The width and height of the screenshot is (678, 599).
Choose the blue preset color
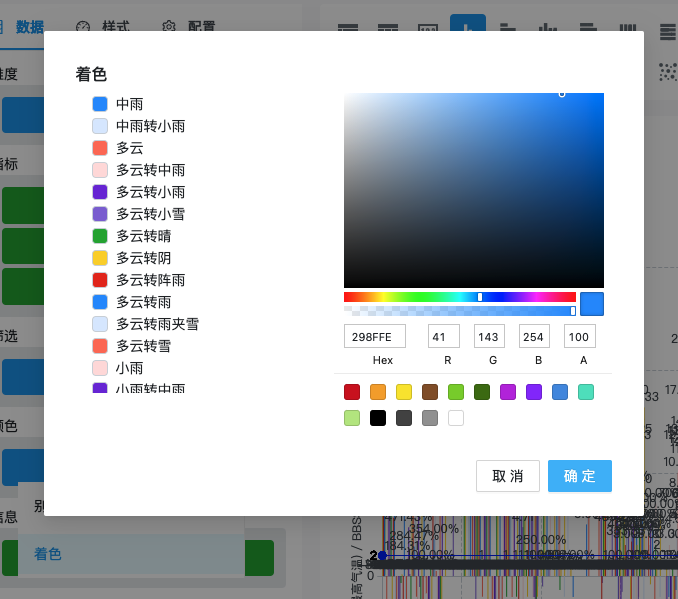(560, 392)
